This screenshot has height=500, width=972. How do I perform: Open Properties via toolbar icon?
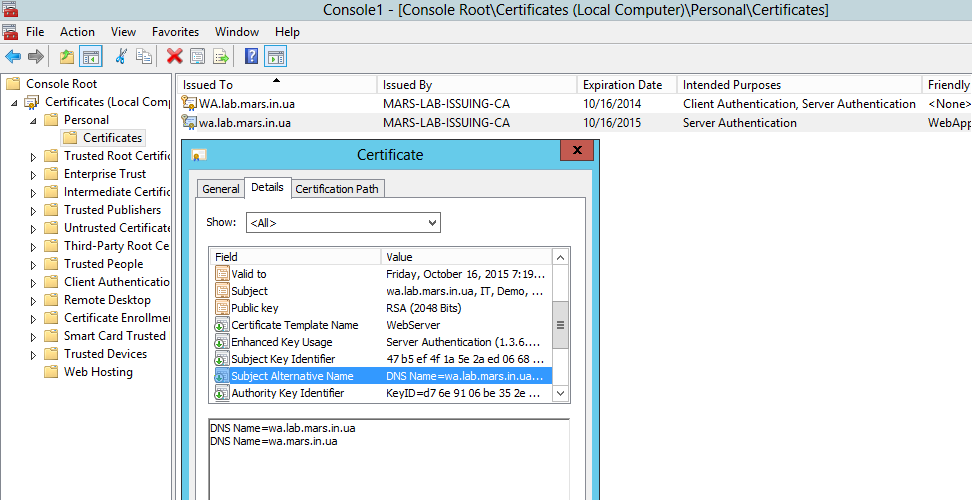(198, 57)
